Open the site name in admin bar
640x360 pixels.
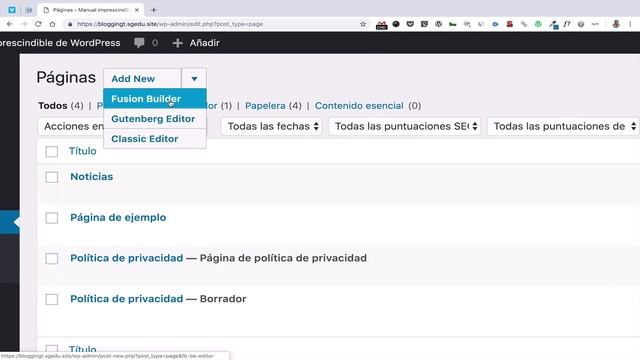coord(60,42)
